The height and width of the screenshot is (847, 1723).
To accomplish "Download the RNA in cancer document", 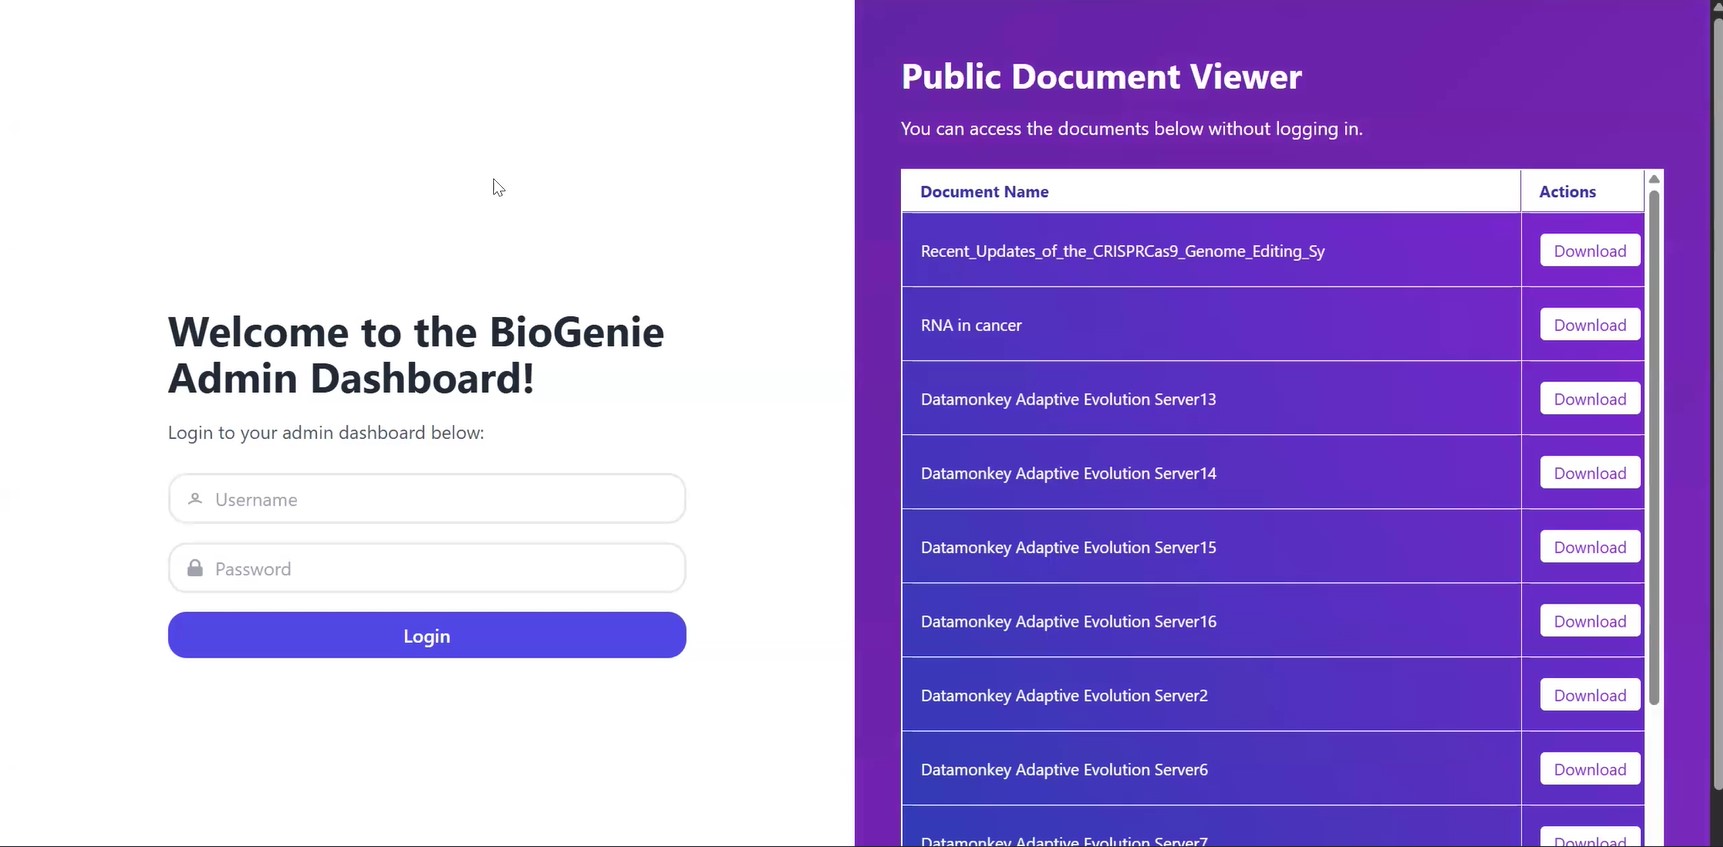I will coord(1589,324).
